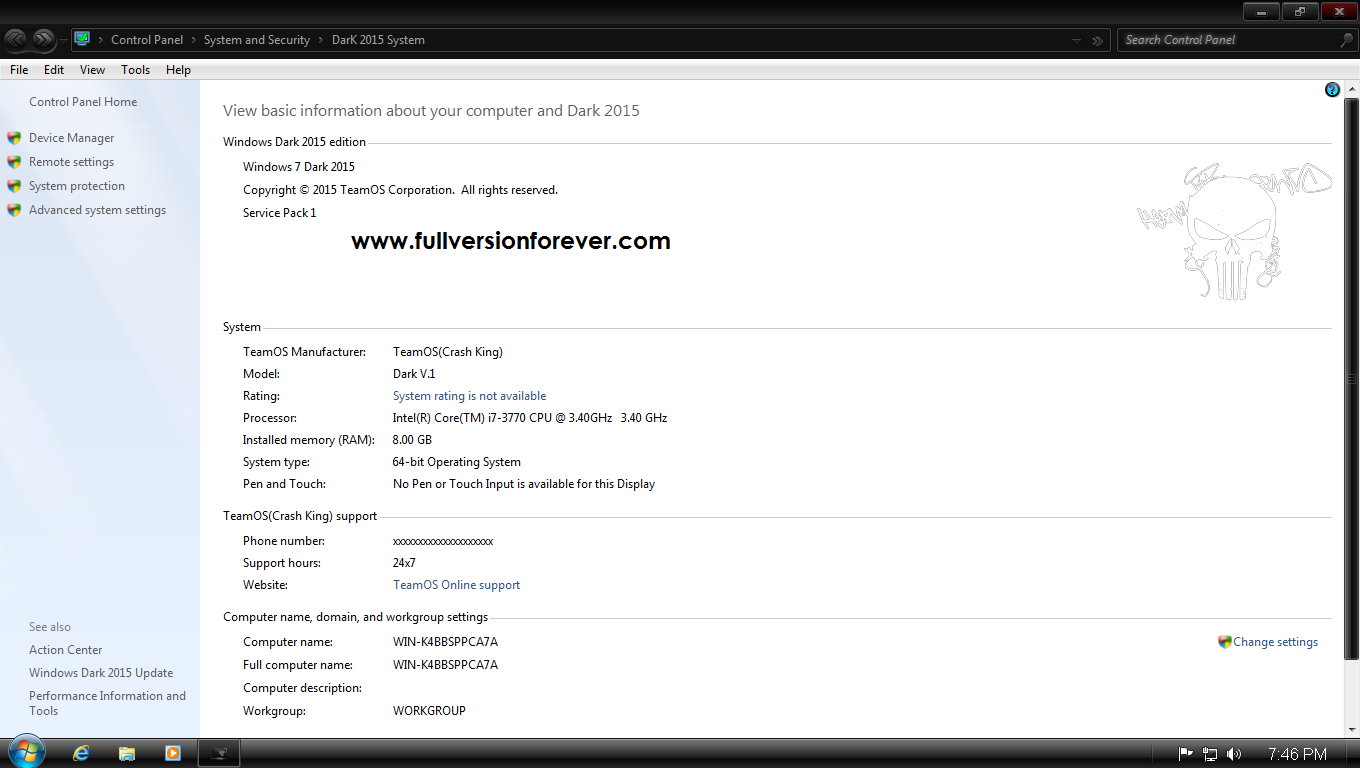Viewport: 1360px width, 768px height.
Task: Select the Computer name value WIN-K4BBSPPCA7A
Action: 445,642
